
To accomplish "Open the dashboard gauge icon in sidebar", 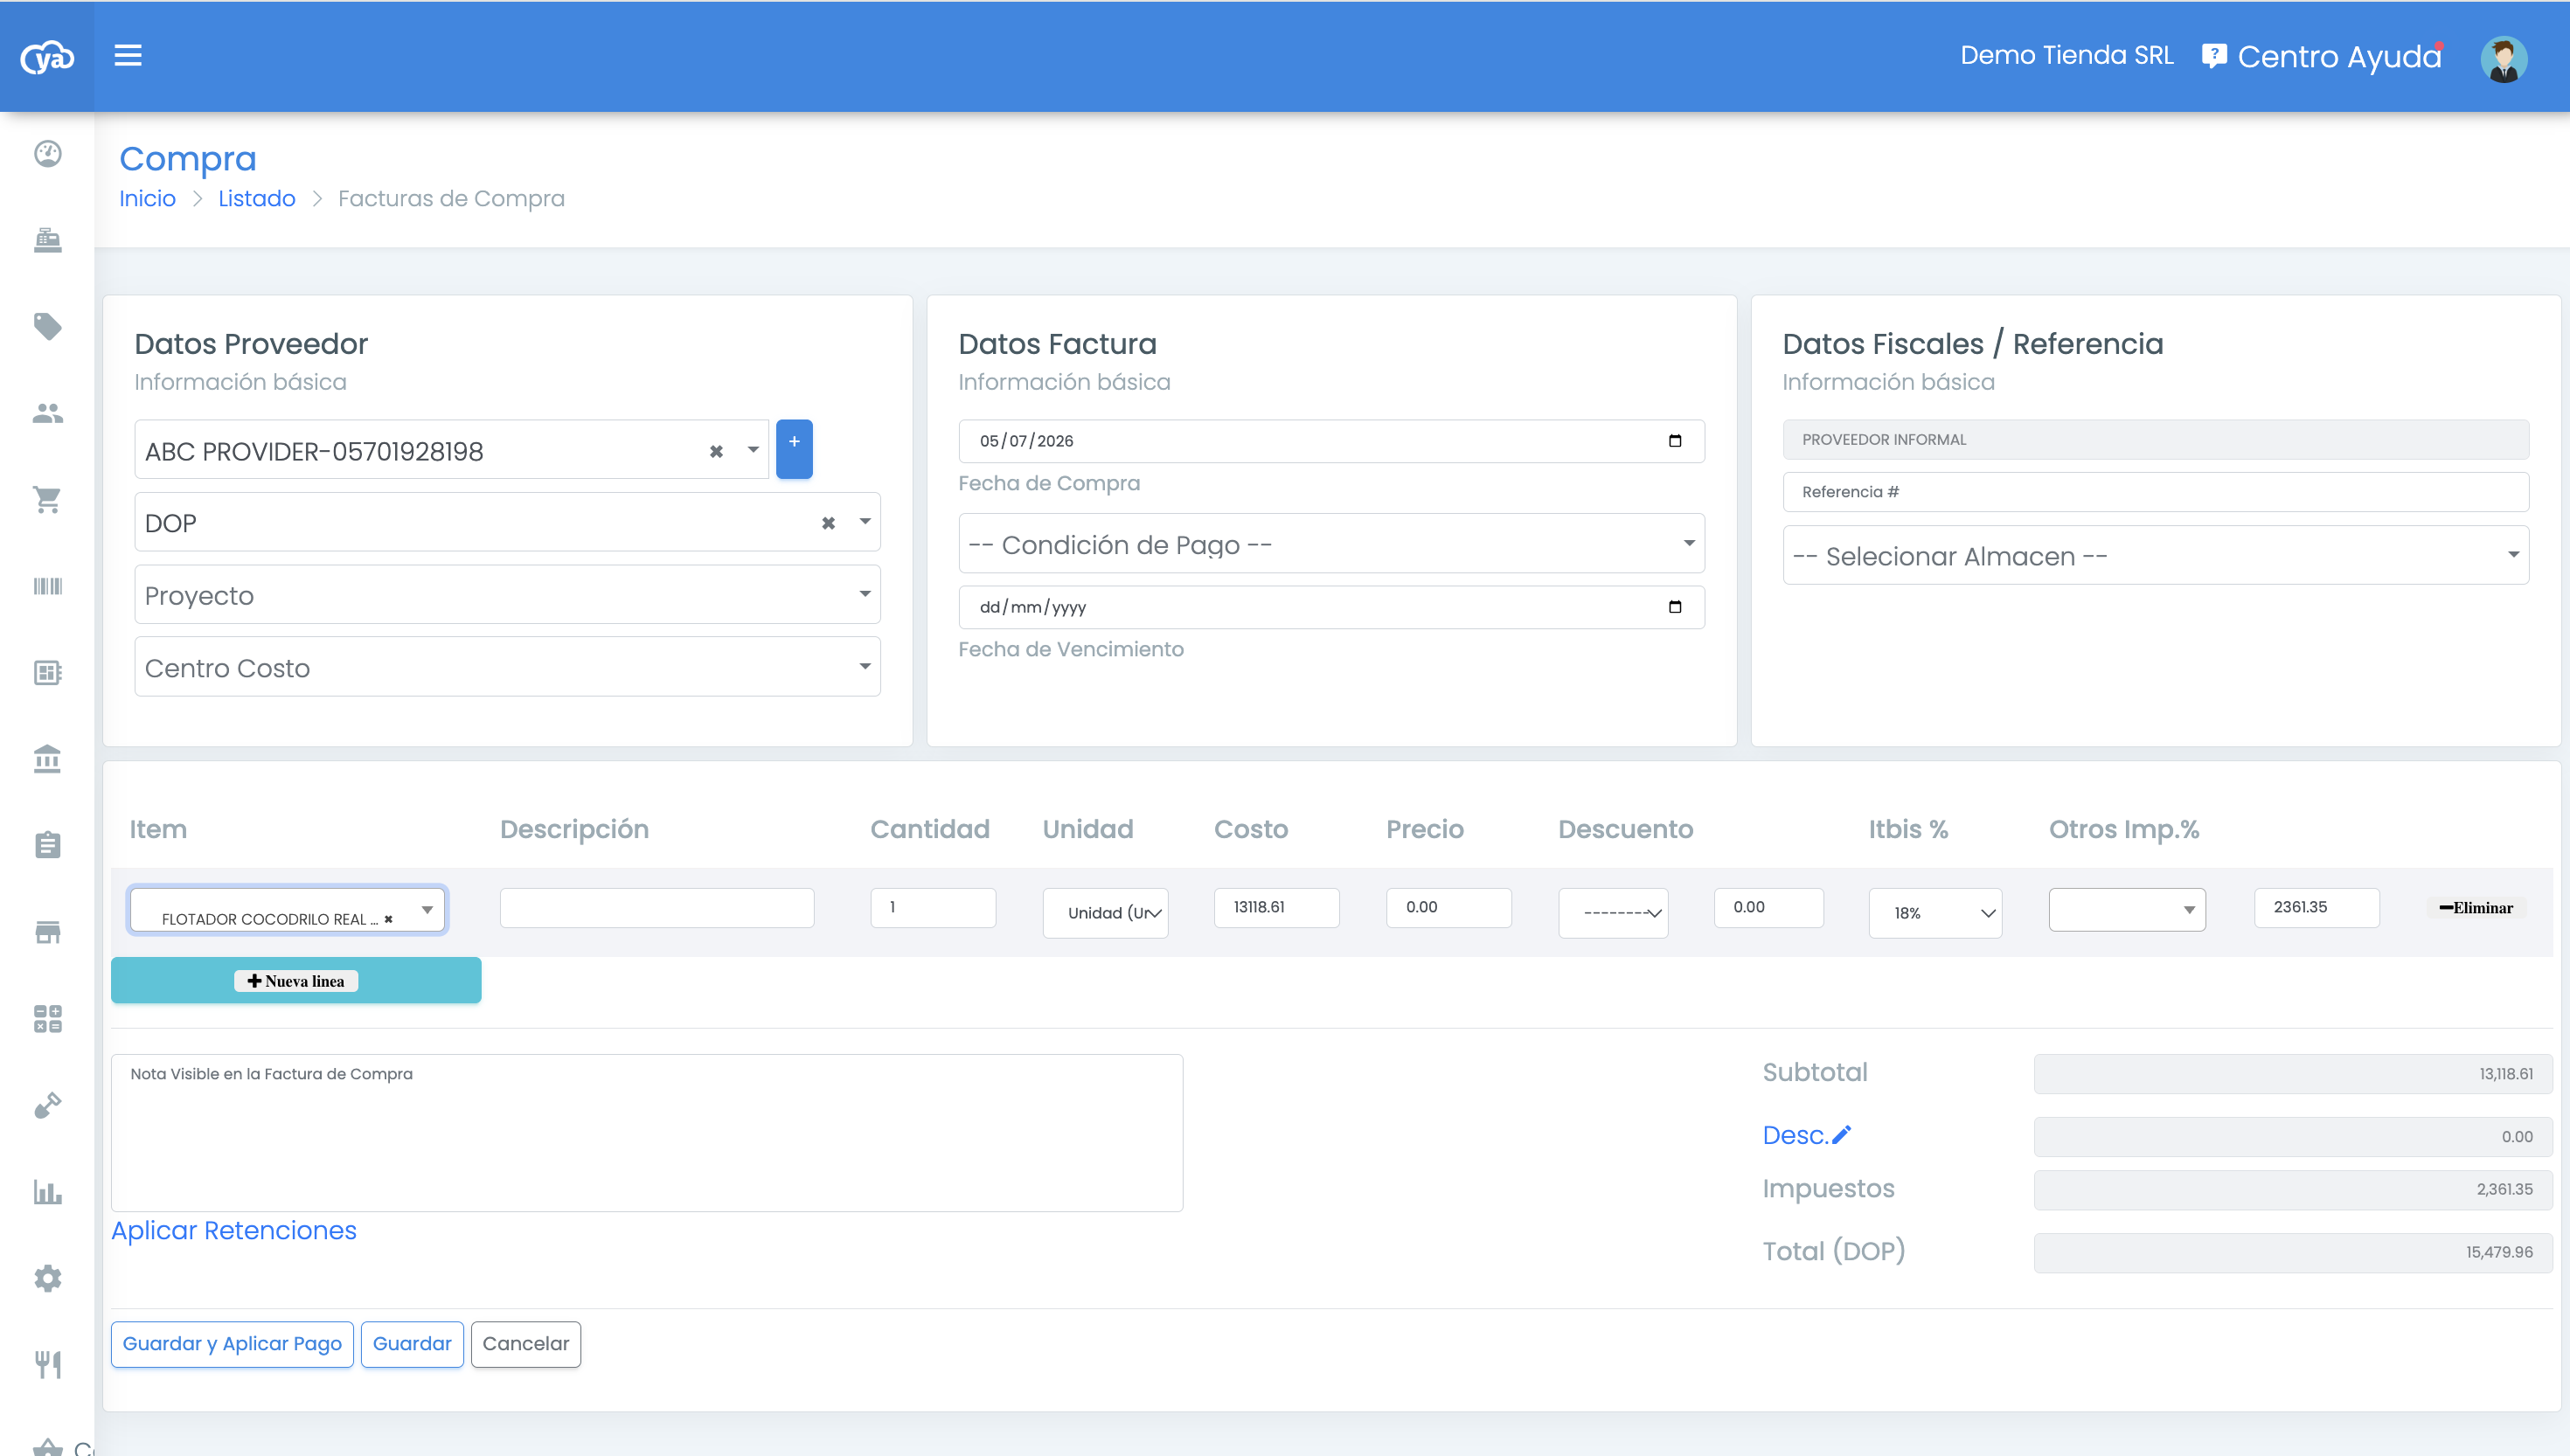I will [x=47, y=153].
